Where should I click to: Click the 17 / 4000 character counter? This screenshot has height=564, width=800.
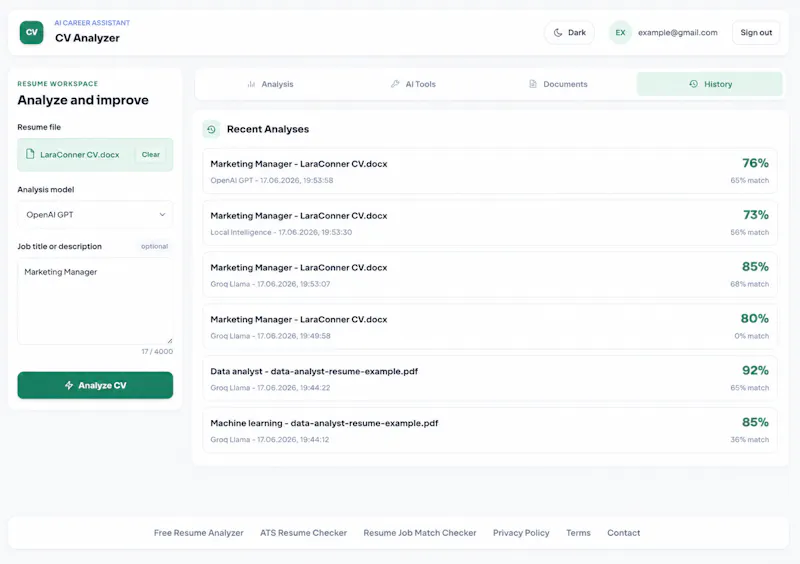[157, 352]
